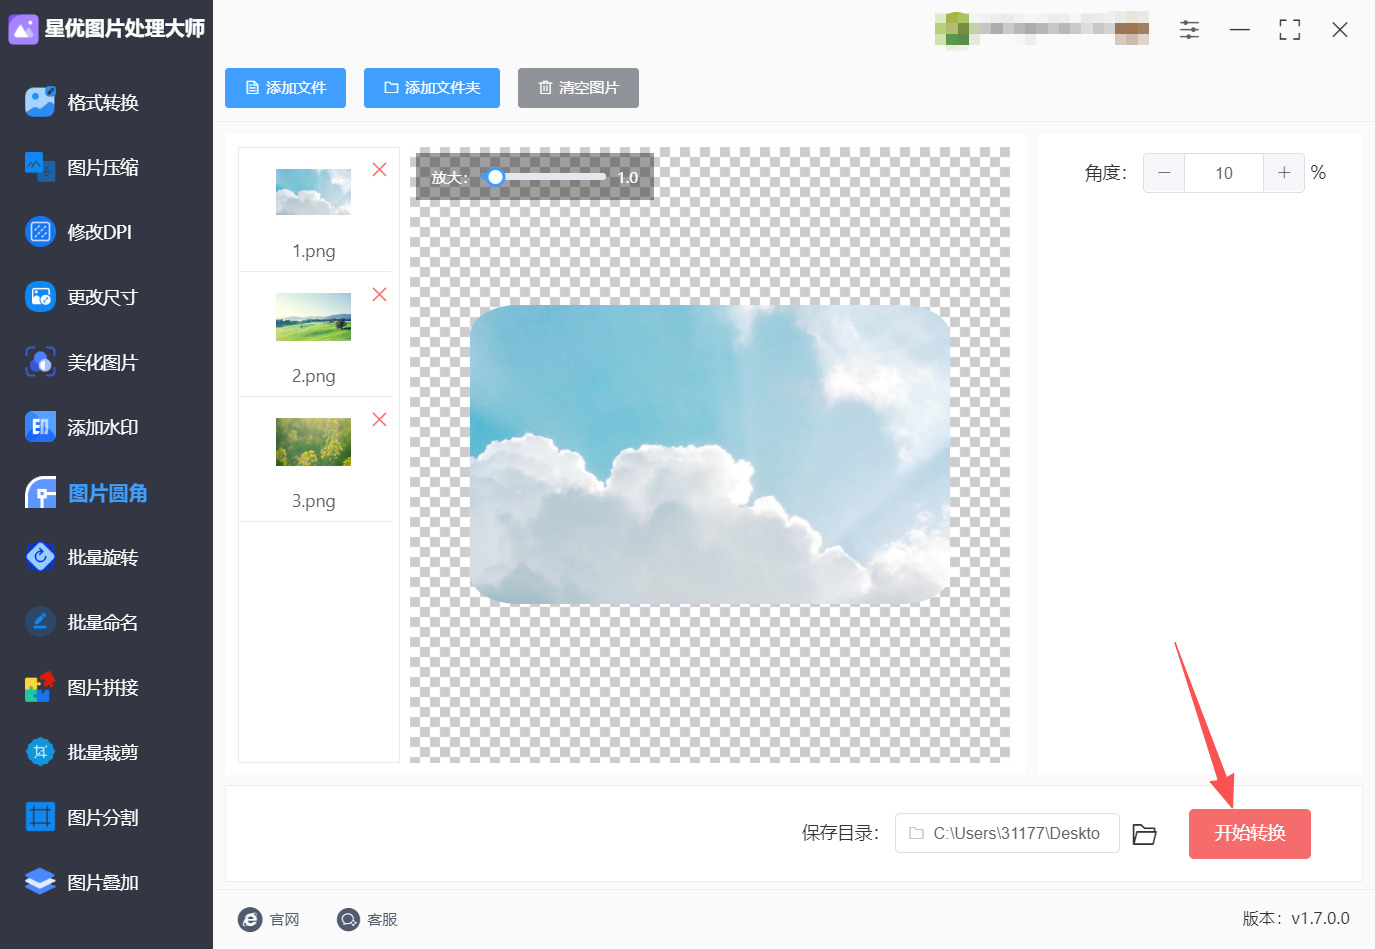
Task: Decrease the 角度 value with minus
Action: 1164,173
